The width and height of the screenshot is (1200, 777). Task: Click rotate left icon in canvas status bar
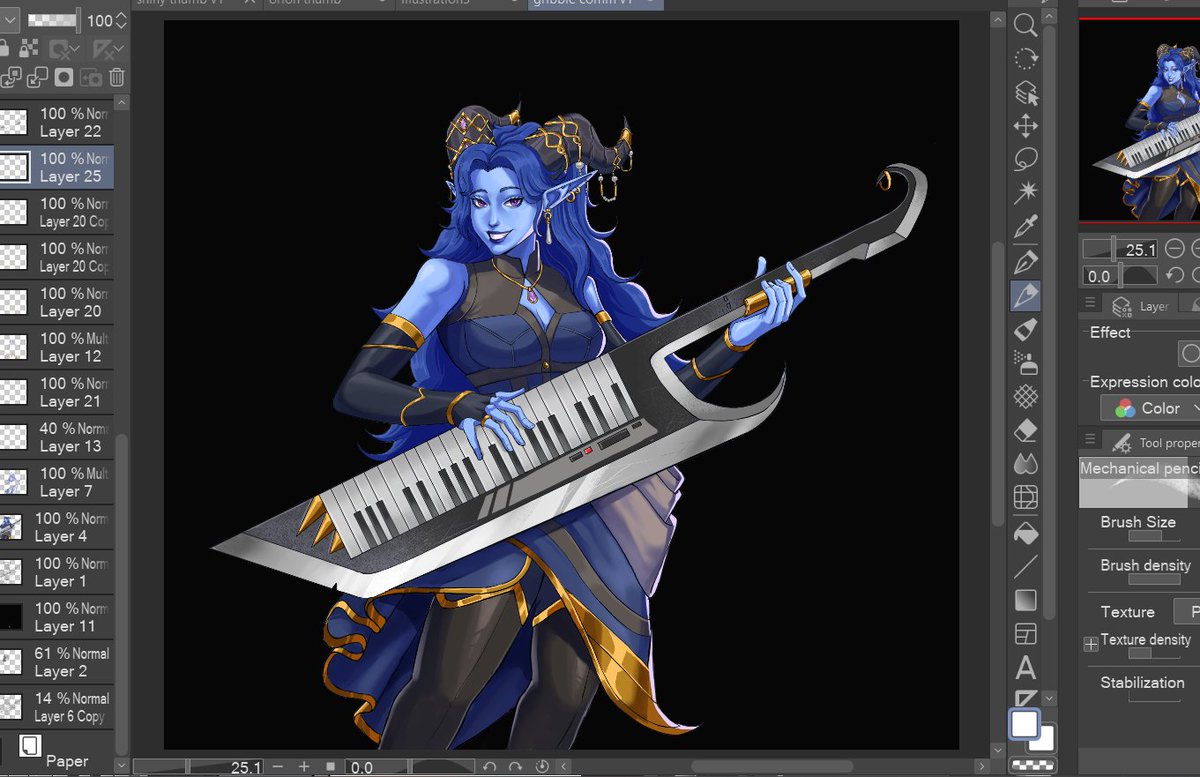pyautogui.click(x=490, y=767)
